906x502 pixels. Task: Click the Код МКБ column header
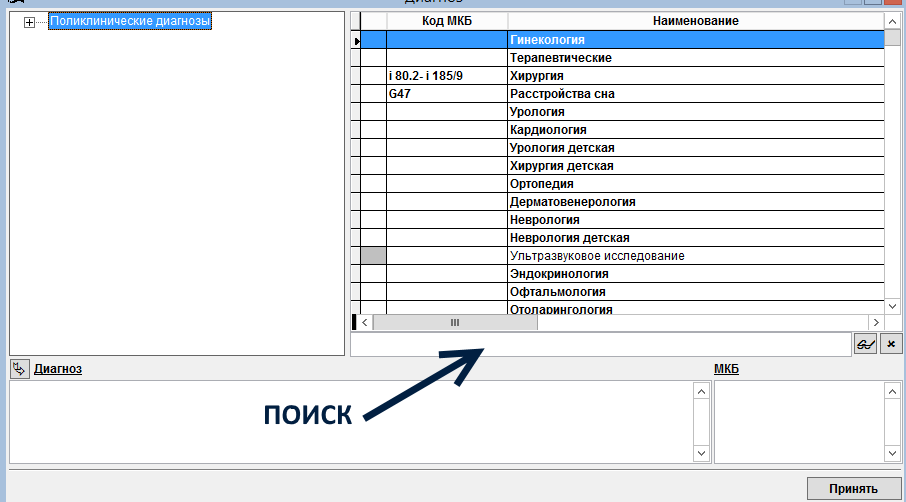(x=446, y=21)
